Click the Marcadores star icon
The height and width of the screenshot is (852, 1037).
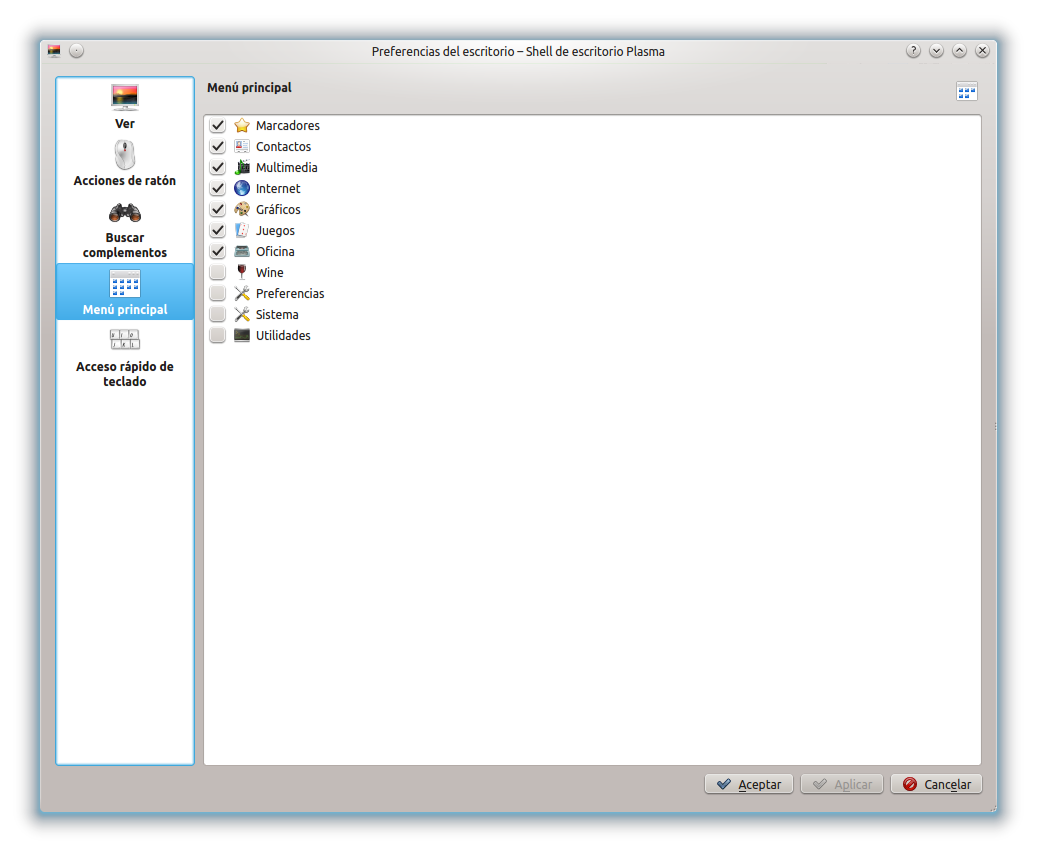pos(242,125)
